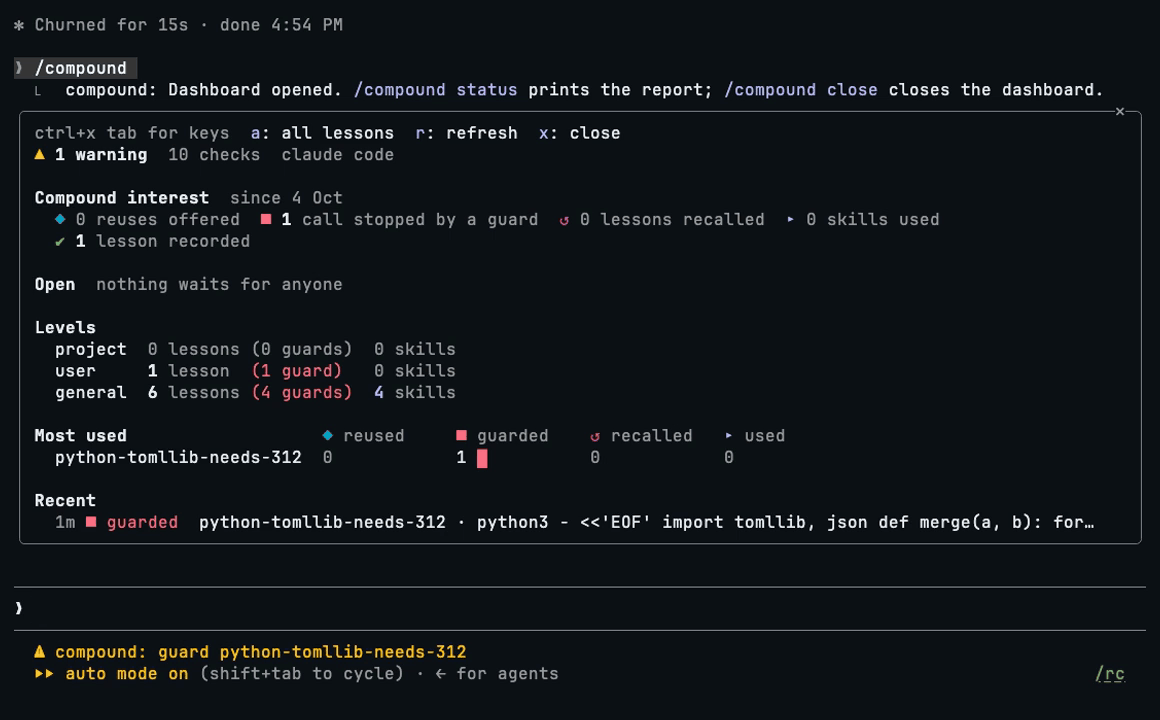This screenshot has height=720, width=1160.
Task: Open the '/compound close' command link
Action: (800, 90)
